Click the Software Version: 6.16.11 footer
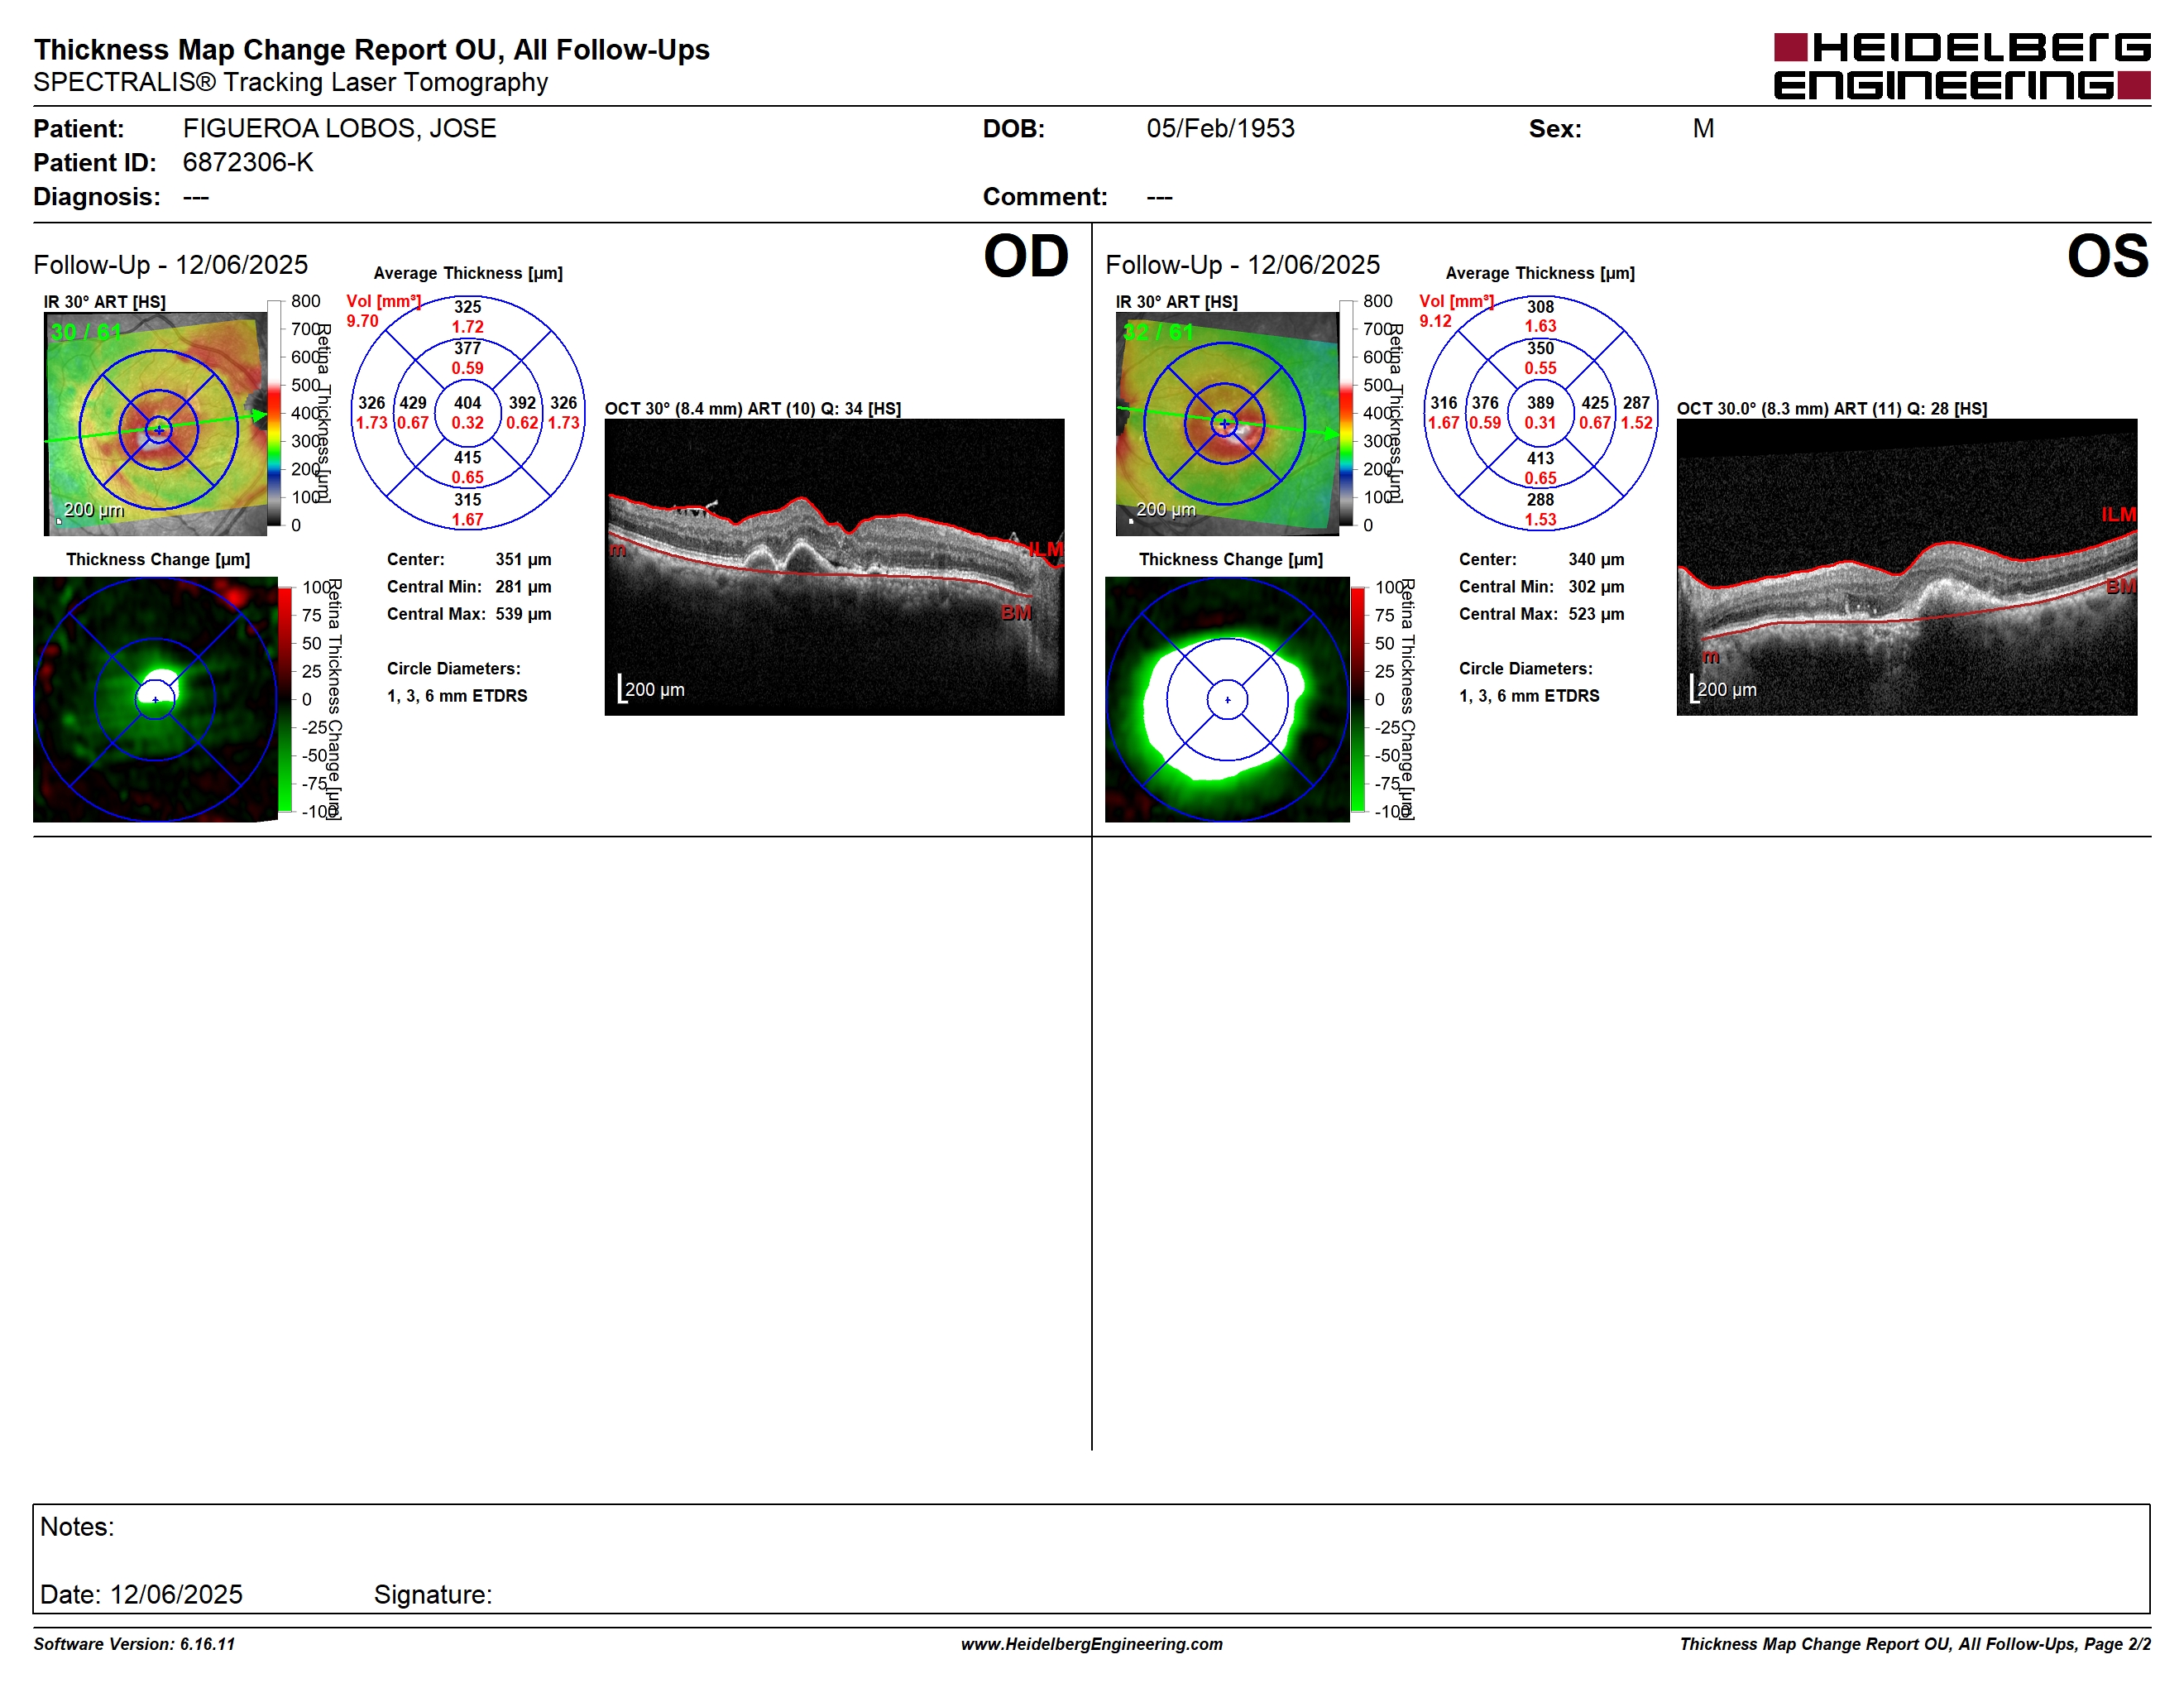The height and width of the screenshot is (1688, 2184). tap(134, 1644)
